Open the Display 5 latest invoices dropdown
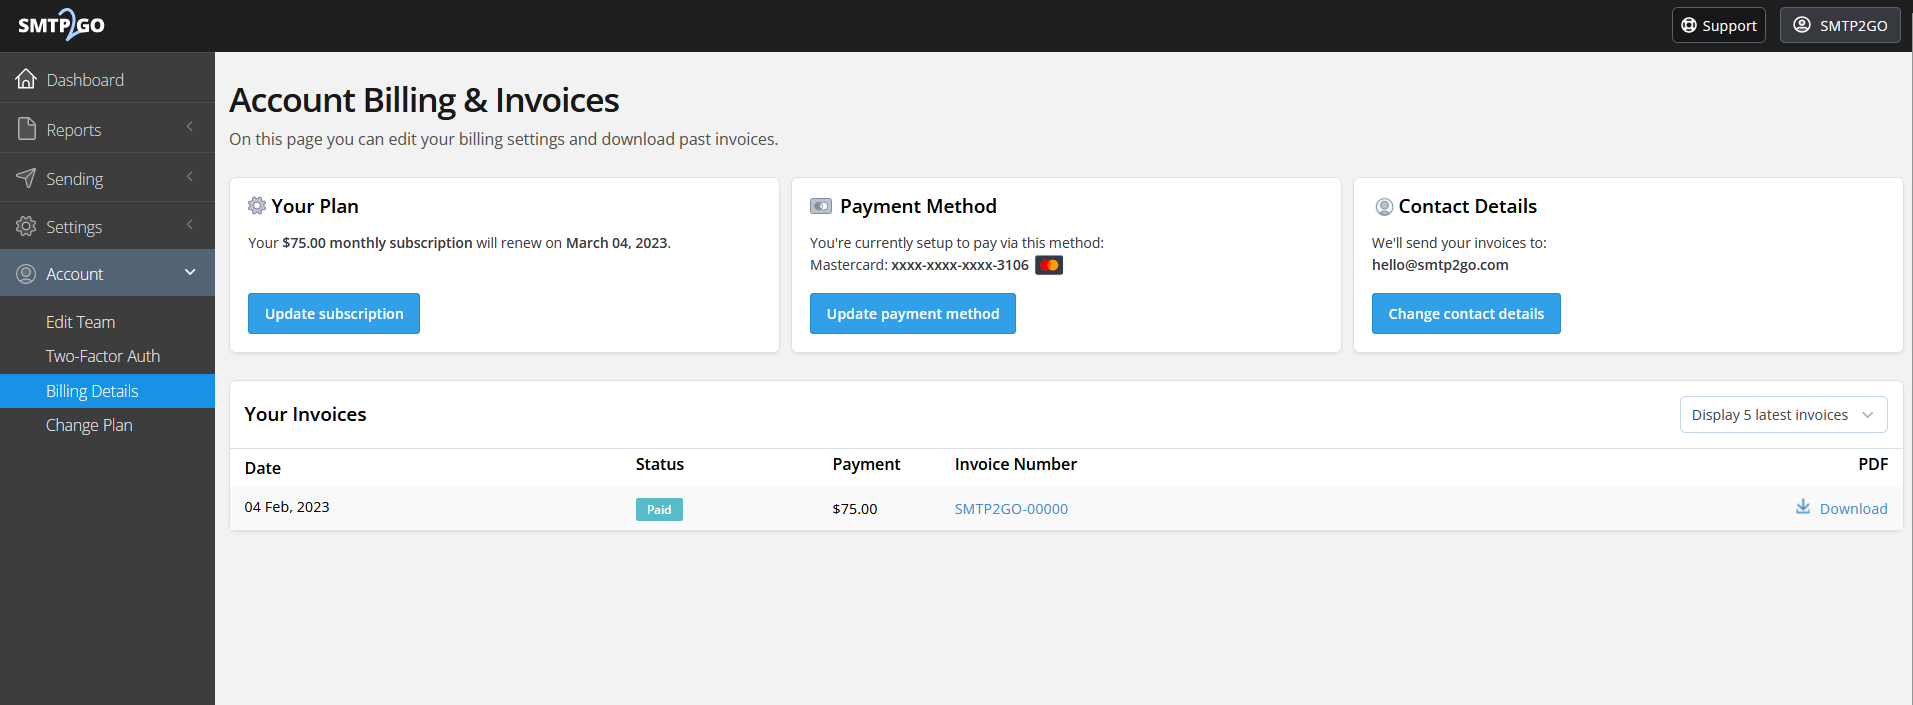The width and height of the screenshot is (1913, 705). tap(1783, 414)
